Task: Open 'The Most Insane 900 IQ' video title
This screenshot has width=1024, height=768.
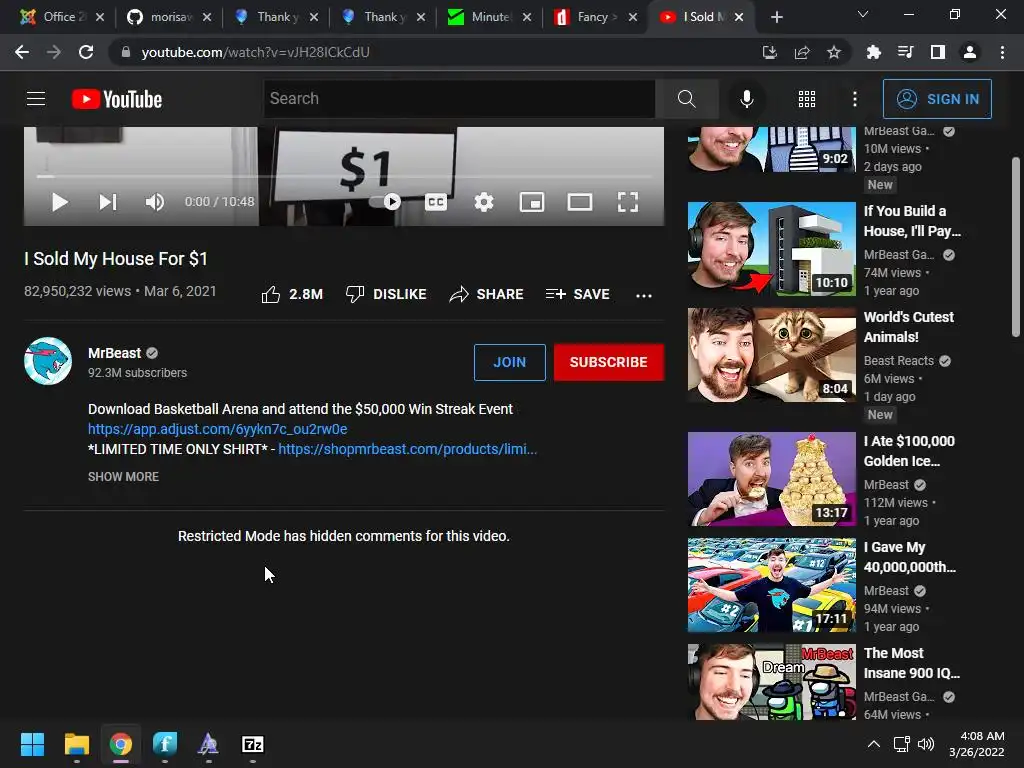Action: click(x=912, y=663)
